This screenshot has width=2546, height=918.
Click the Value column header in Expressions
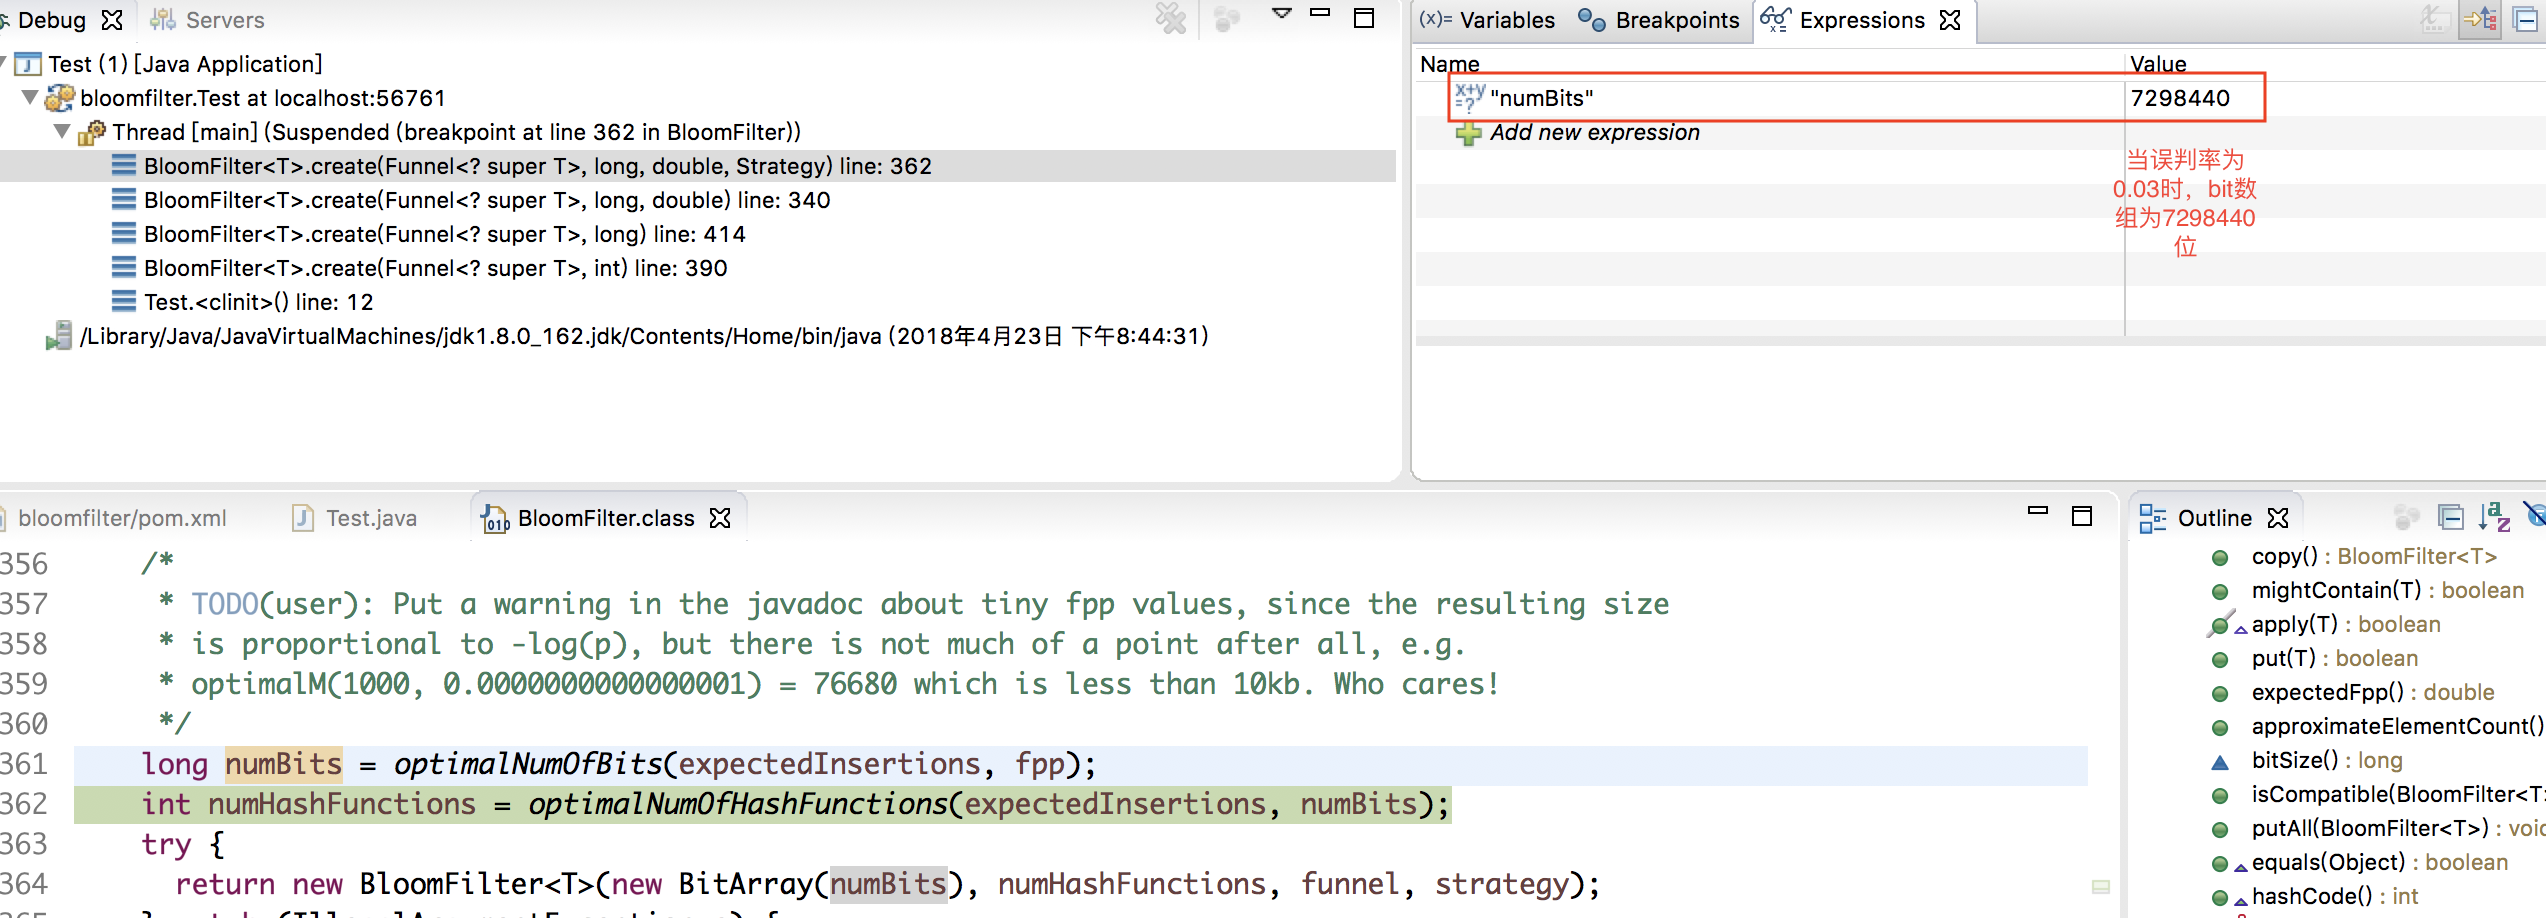[x=2158, y=64]
